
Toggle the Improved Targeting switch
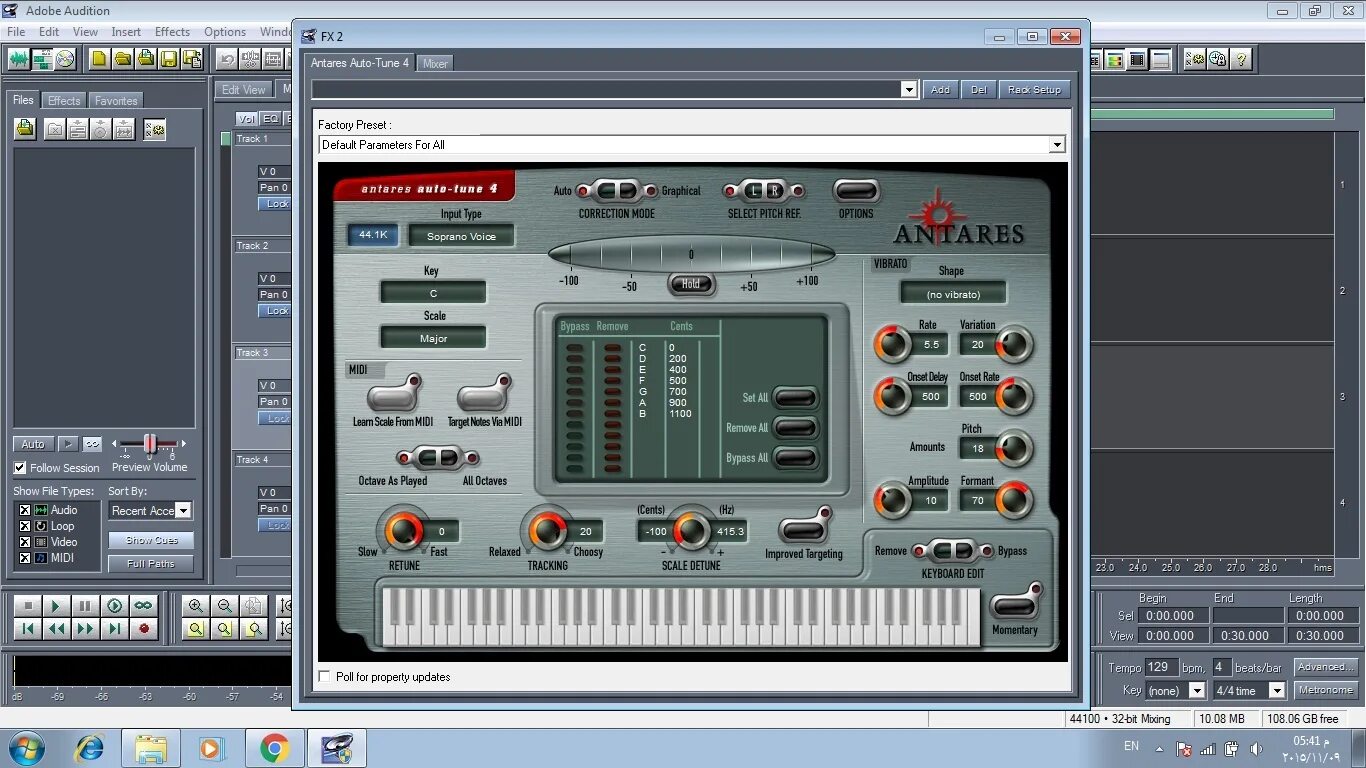coord(804,526)
